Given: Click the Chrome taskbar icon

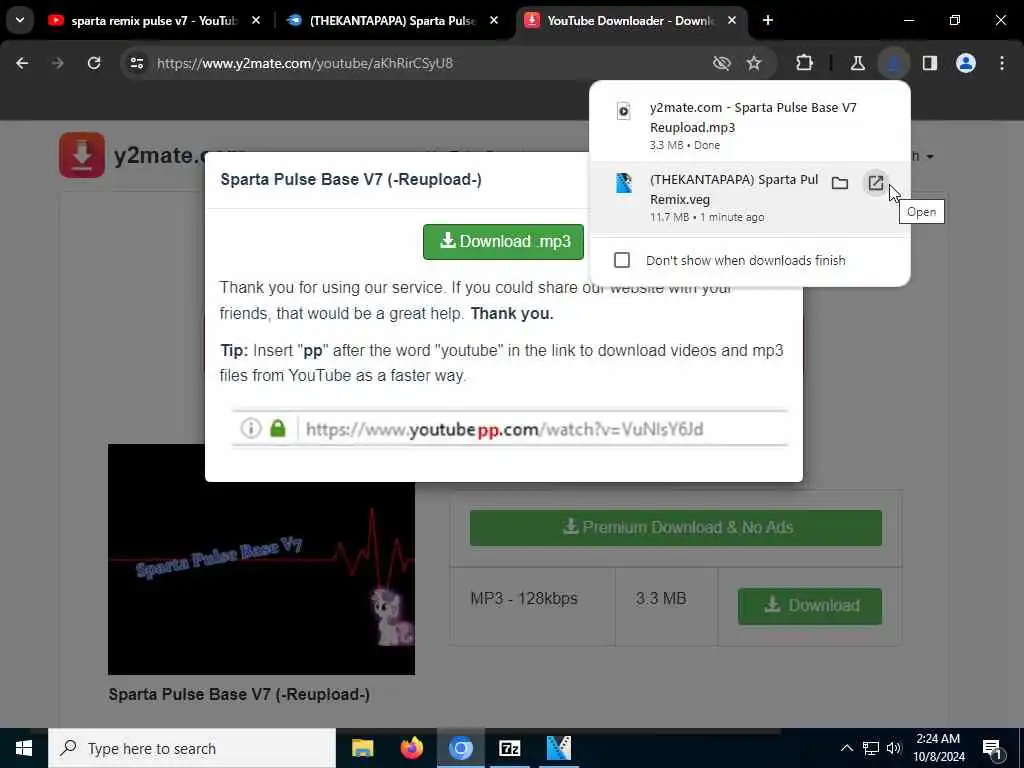Looking at the screenshot, I should point(460,748).
